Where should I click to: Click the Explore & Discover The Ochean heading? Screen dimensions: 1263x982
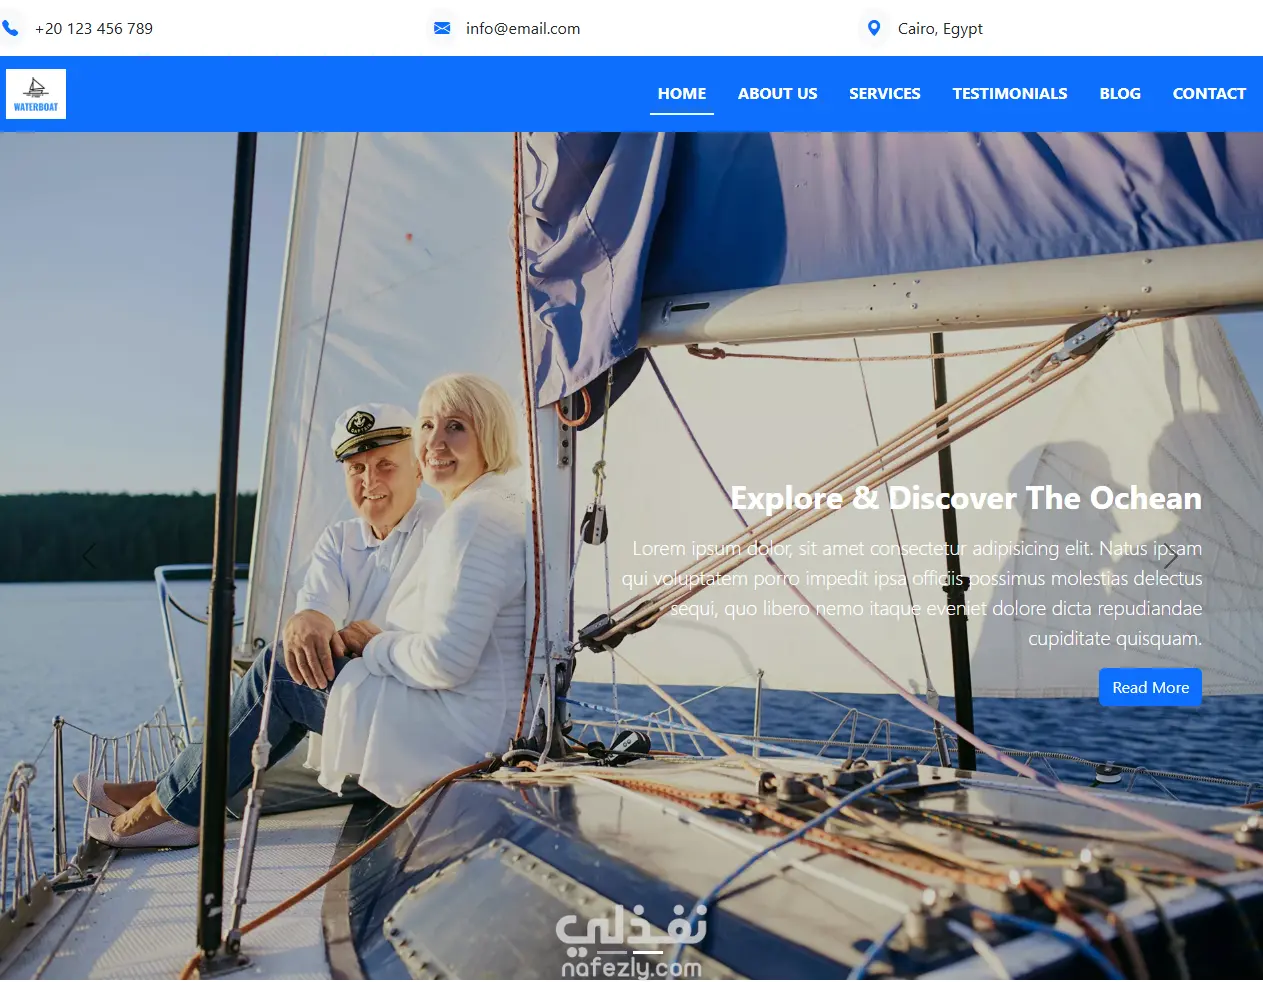coord(966,498)
